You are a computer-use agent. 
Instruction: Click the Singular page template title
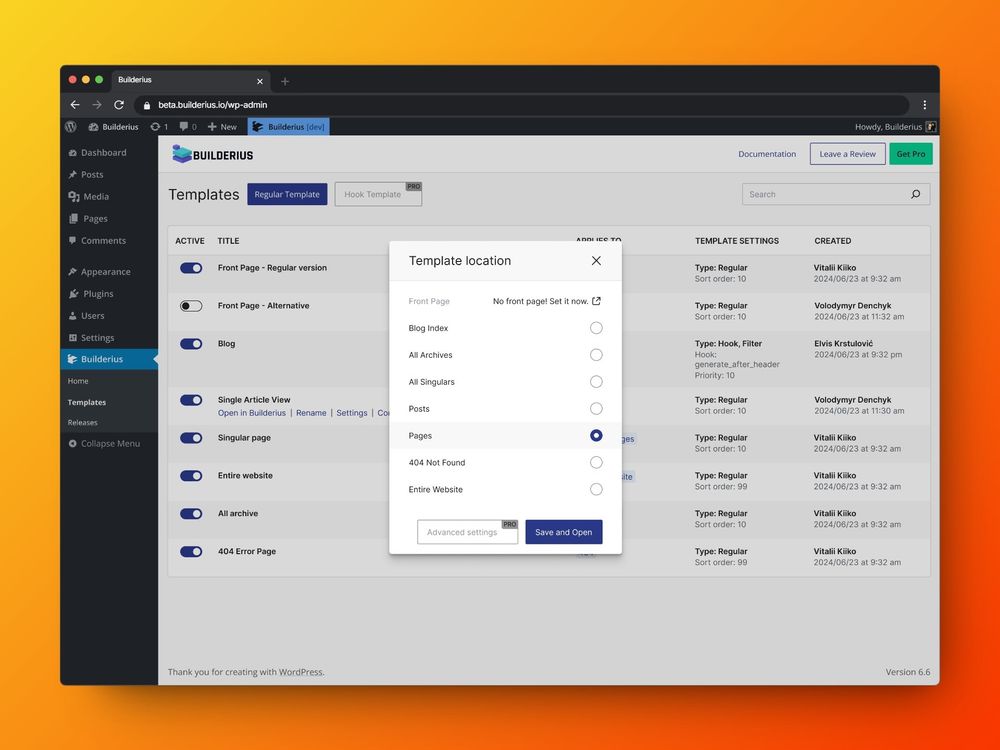[244, 438]
